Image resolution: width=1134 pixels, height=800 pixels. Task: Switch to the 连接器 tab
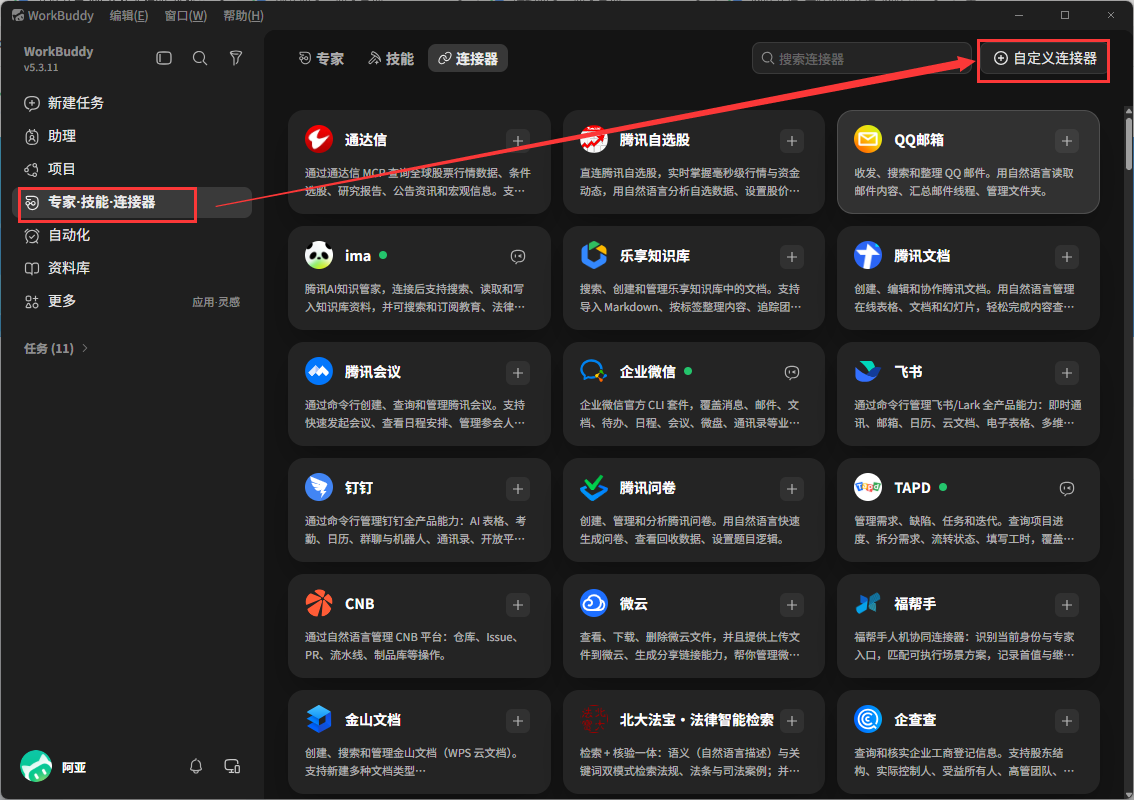point(468,59)
